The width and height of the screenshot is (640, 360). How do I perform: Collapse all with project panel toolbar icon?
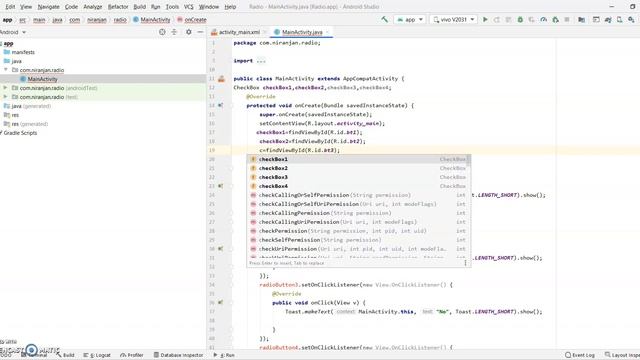click(x=174, y=32)
